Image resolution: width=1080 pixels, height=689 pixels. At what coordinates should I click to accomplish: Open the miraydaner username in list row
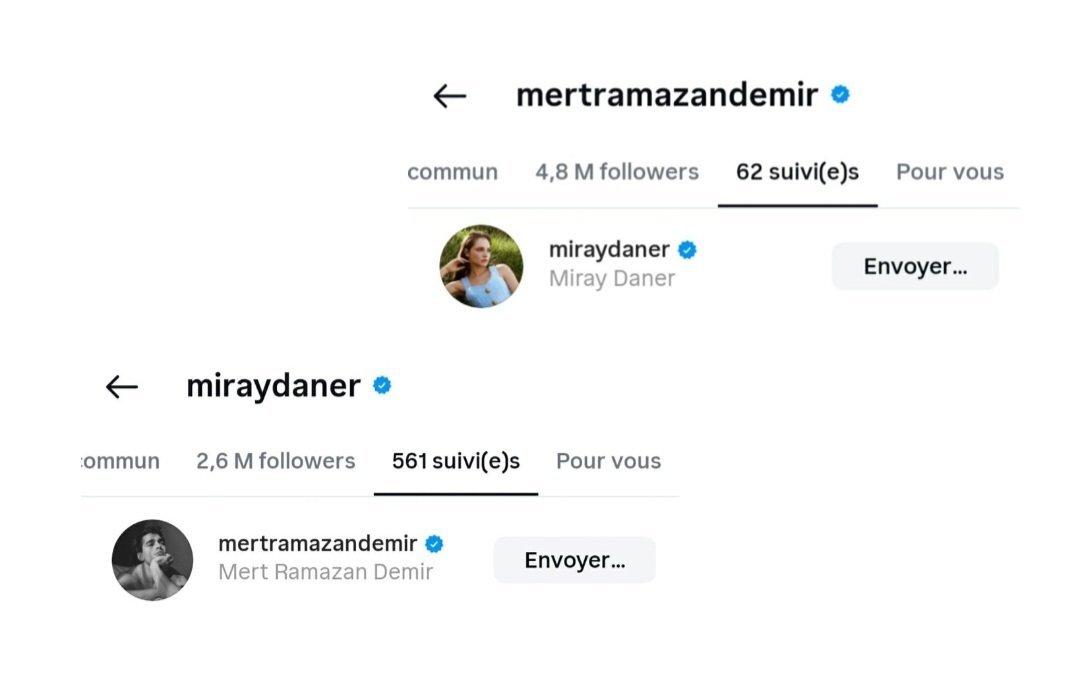click(x=610, y=250)
